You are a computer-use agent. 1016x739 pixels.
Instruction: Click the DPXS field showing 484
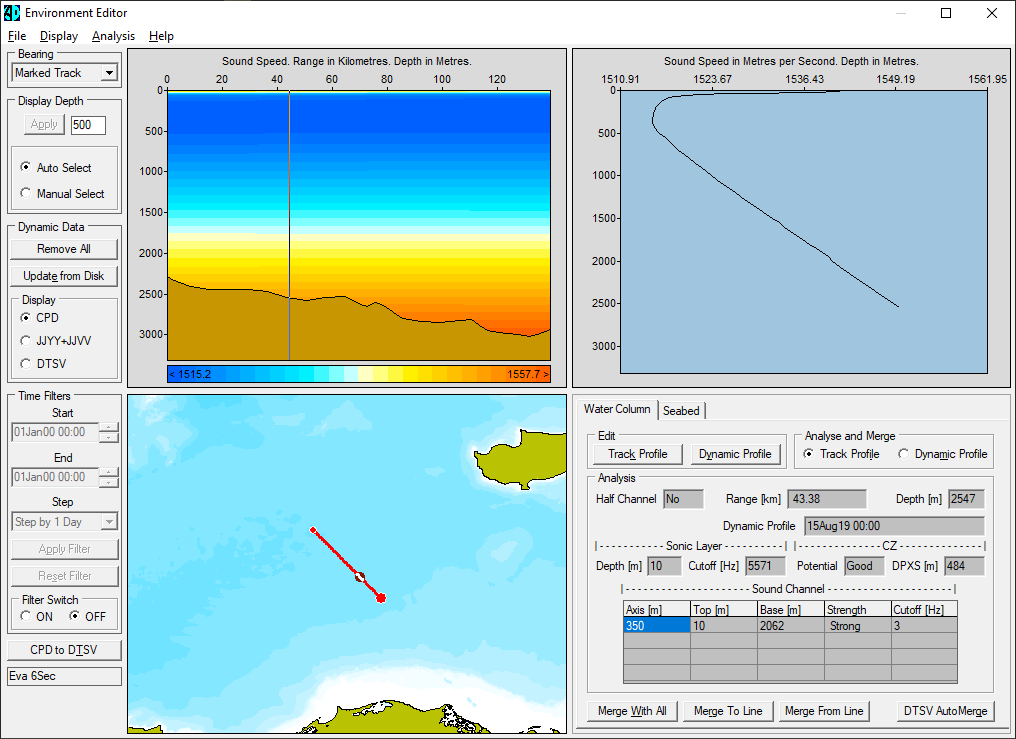point(964,566)
